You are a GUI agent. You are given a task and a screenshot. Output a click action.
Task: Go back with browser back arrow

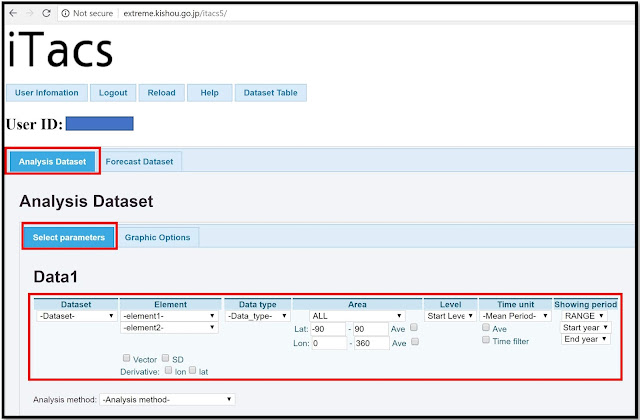click(13, 13)
